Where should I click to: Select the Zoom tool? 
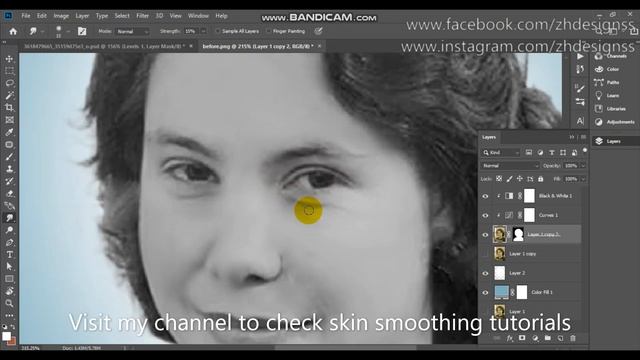(x=9, y=303)
